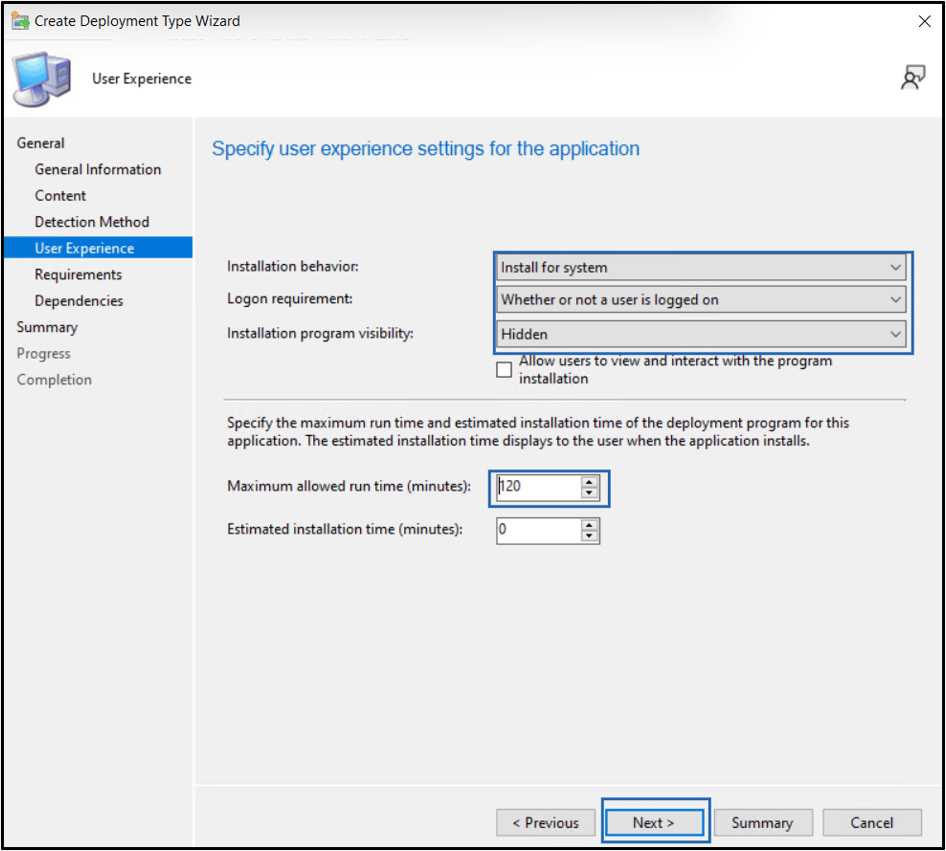The width and height of the screenshot is (946, 851).
Task: Go to General Information step
Action: click(x=98, y=169)
